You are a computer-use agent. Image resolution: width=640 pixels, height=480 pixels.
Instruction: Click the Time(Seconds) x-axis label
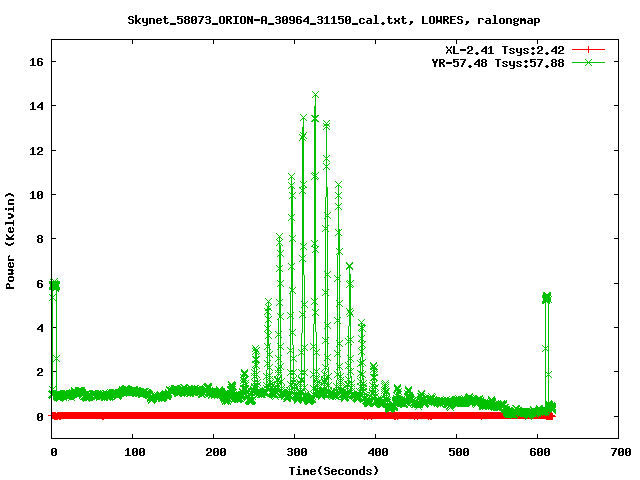[333, 471]
